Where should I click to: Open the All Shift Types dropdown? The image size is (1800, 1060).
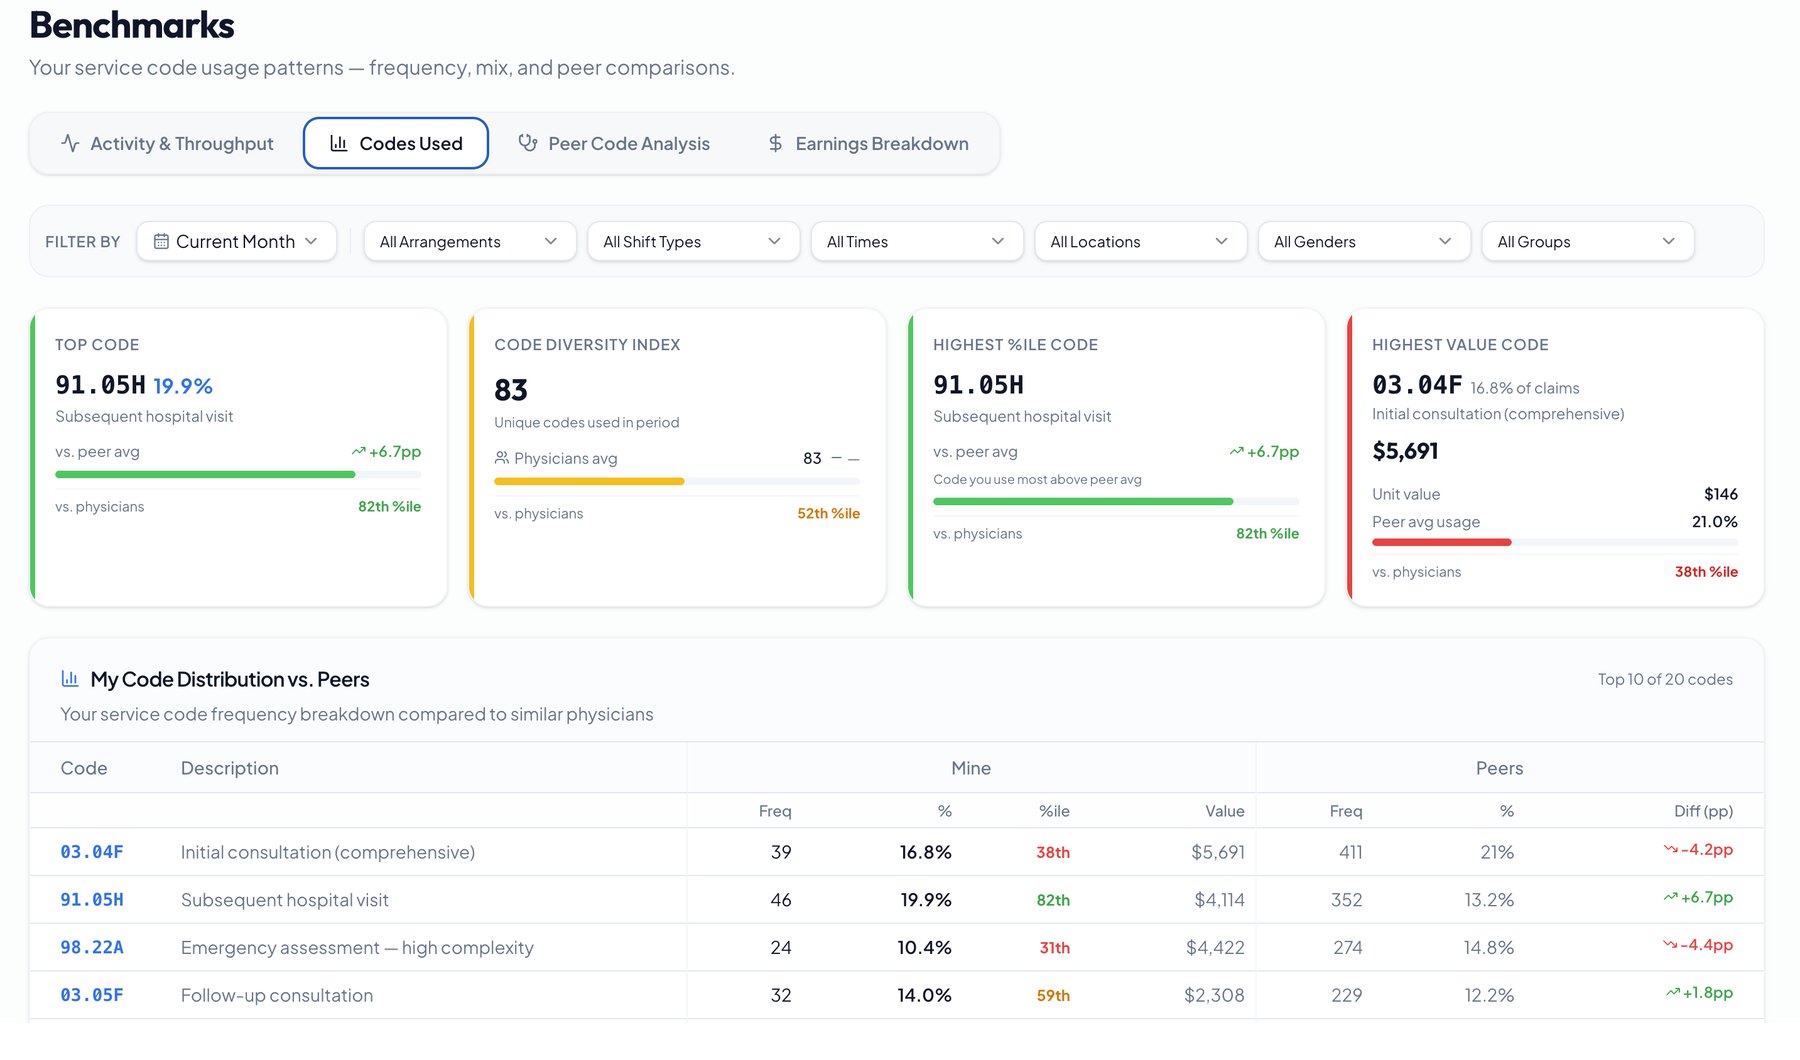693,241
